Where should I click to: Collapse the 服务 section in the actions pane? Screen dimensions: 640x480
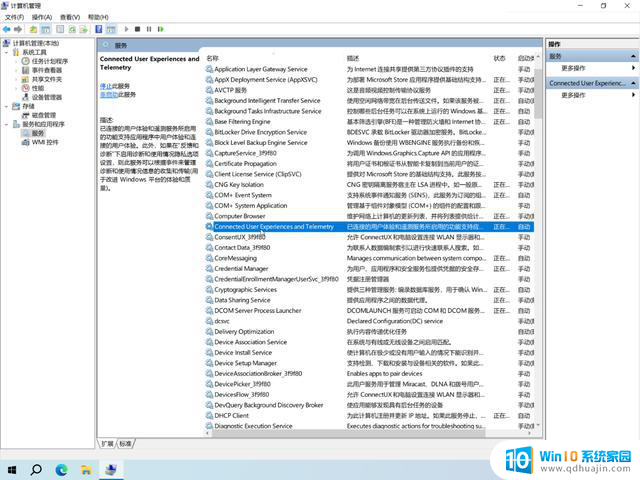click(633, 56)
